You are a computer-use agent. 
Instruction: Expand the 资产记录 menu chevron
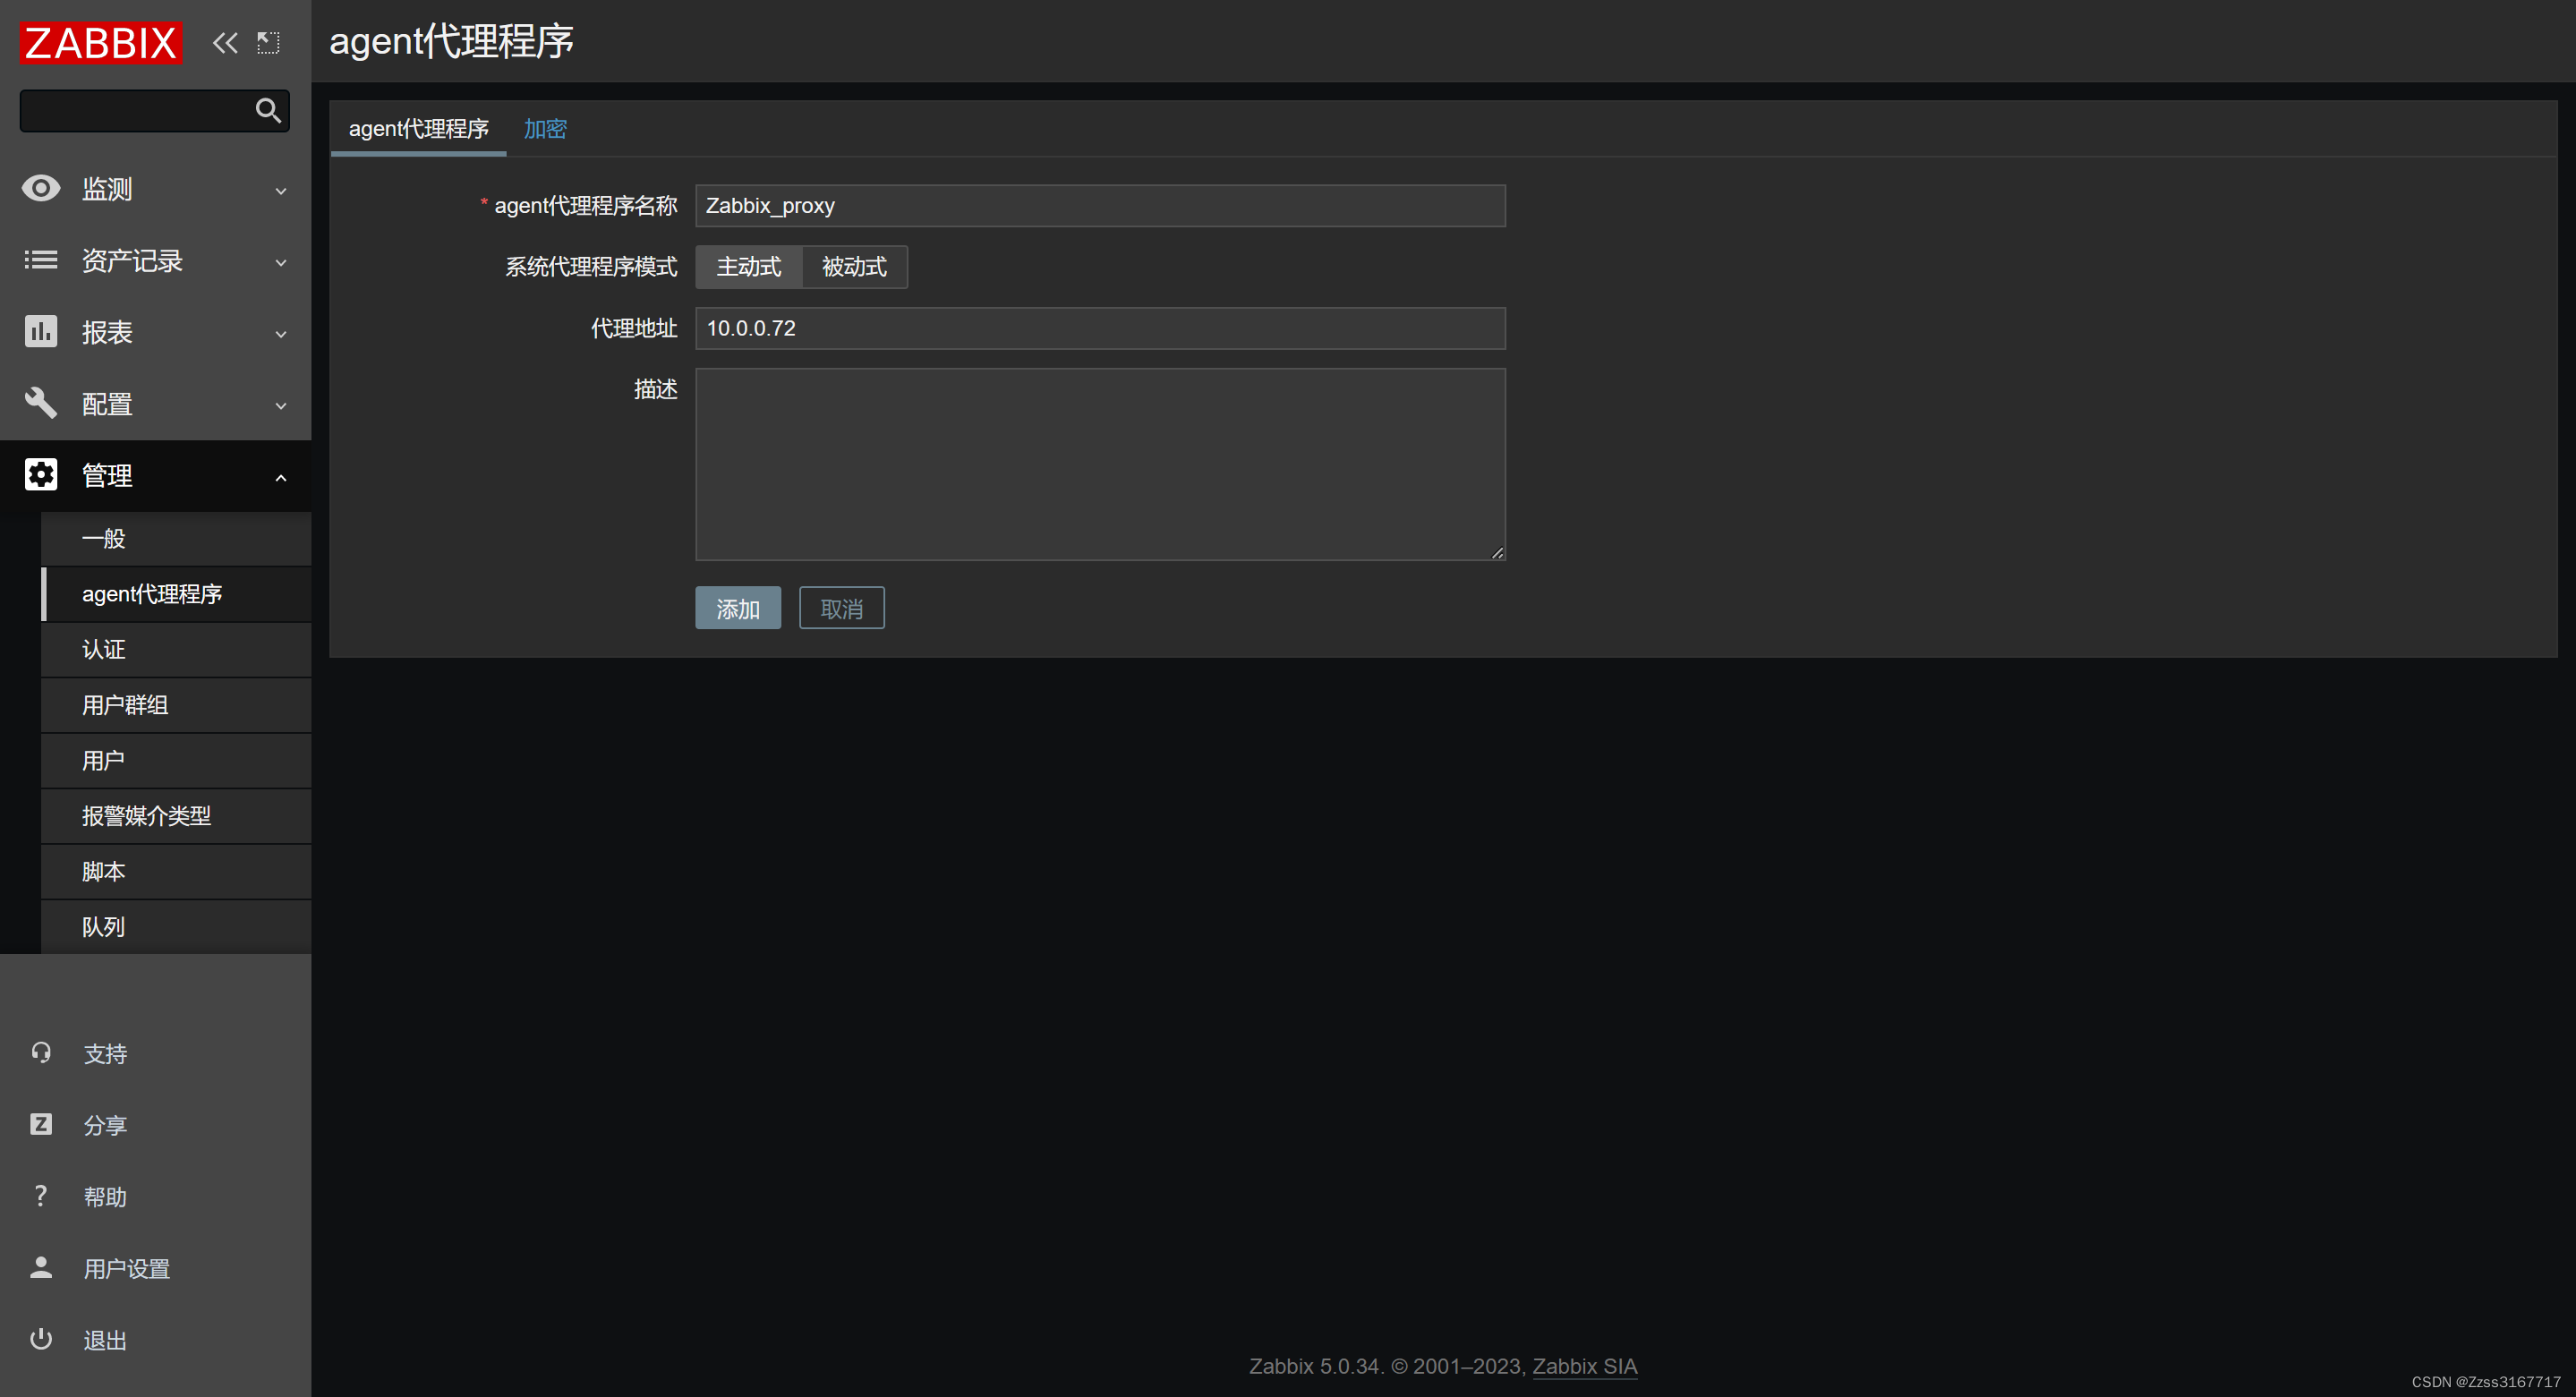point(281,262)
